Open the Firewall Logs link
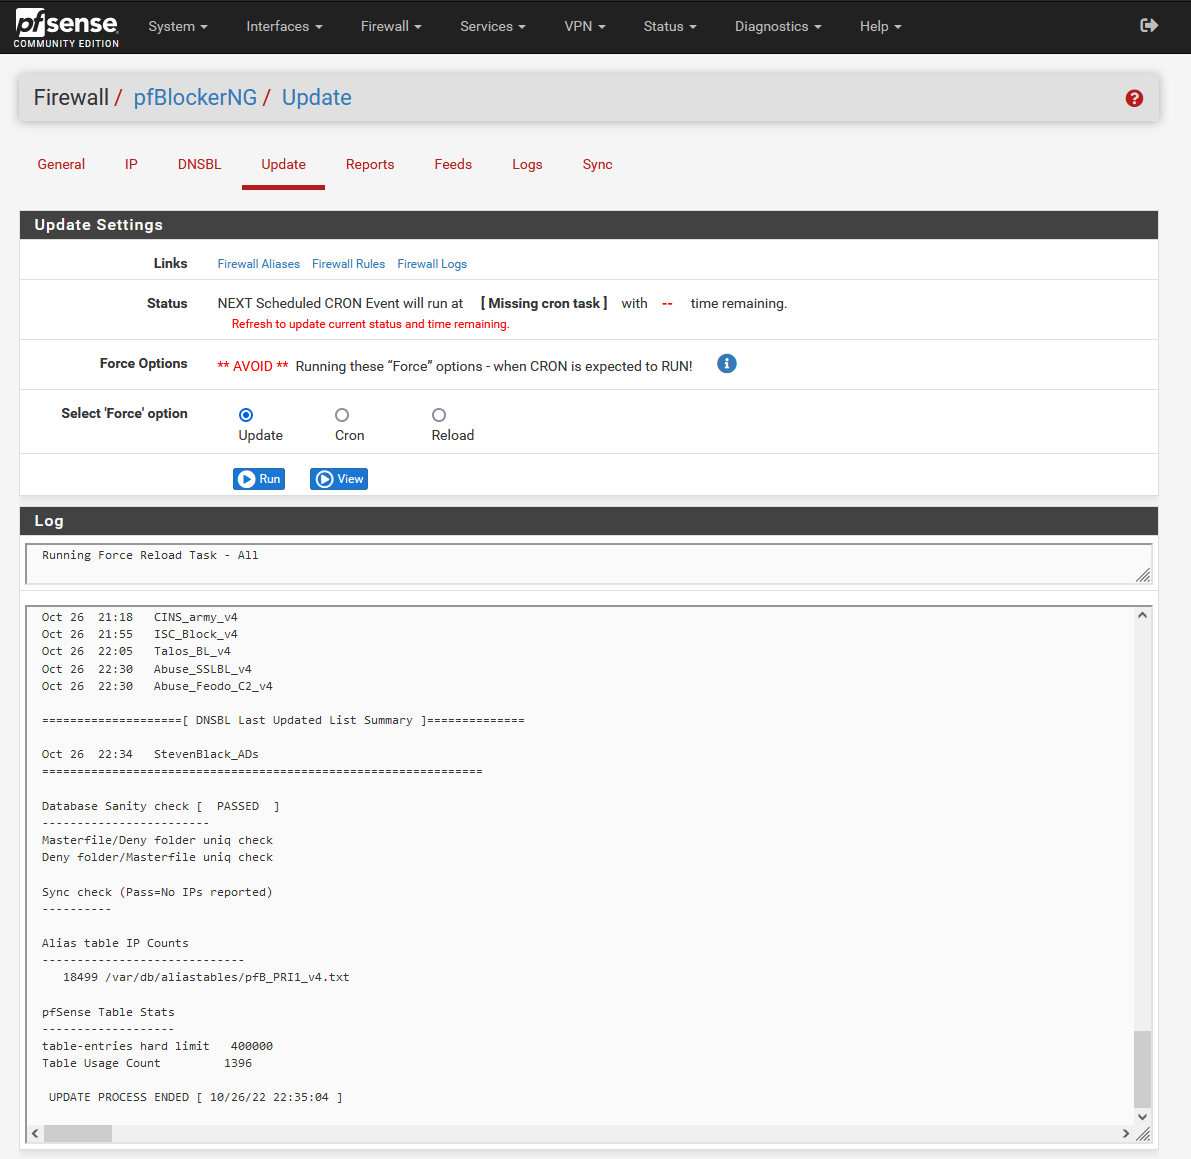Screen dimensions: 1191x1159 tap(432, 264)
